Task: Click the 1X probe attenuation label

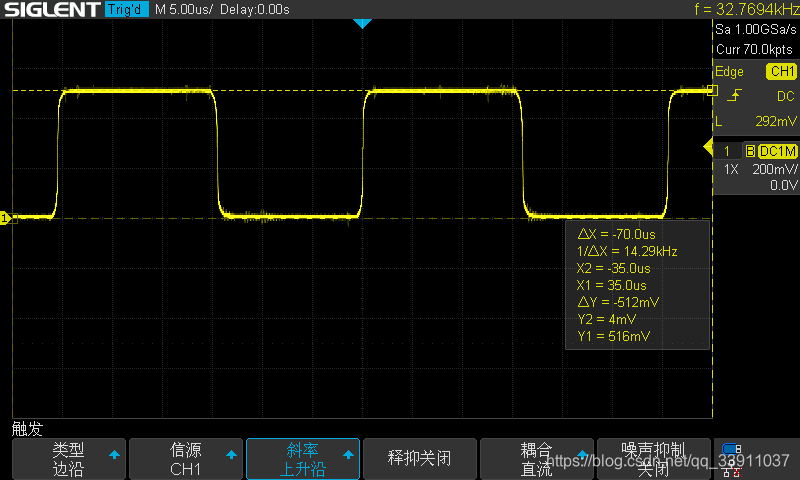Action: (731, 169)
